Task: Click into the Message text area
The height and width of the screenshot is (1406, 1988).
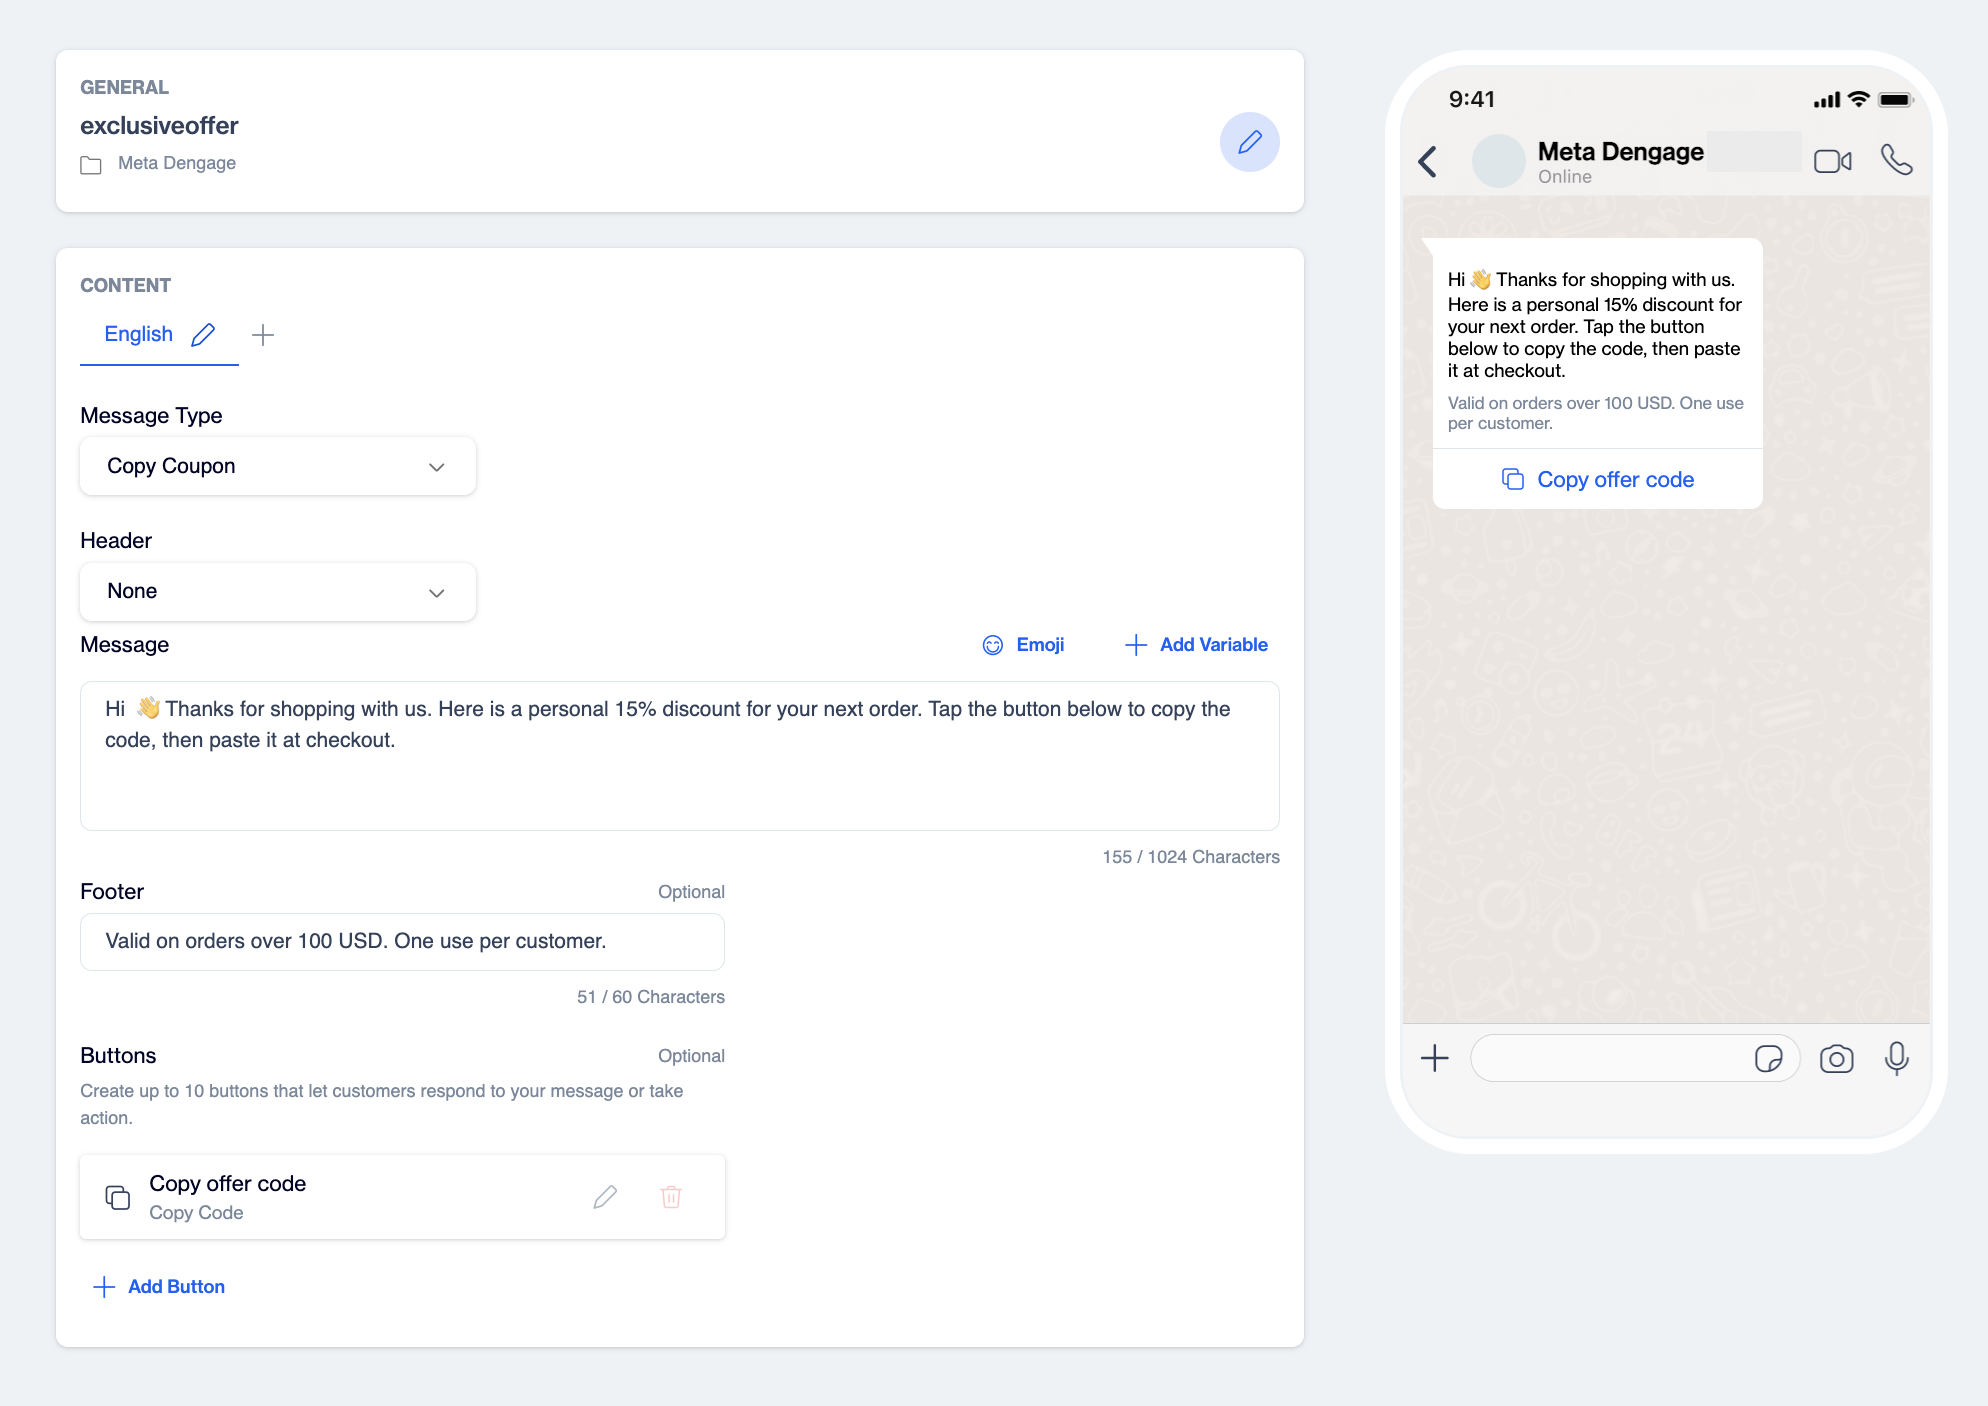Action: coord(680,756)
